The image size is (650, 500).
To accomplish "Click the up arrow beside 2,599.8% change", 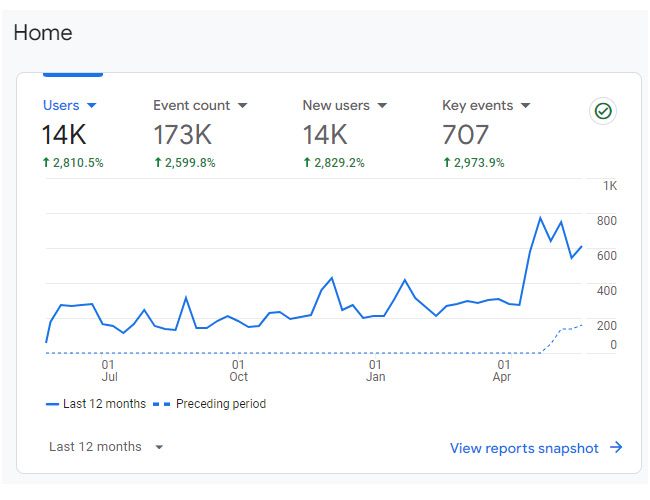I will 157,162.
